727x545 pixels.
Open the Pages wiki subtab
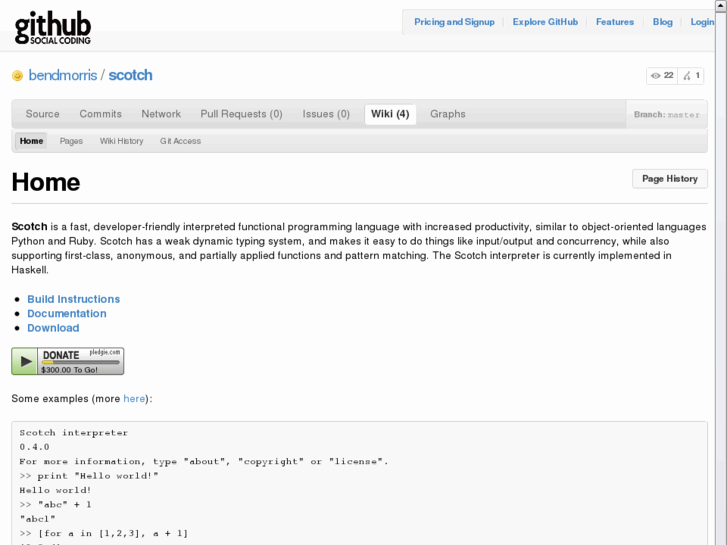pyautogui.click(x=71, y=141)
